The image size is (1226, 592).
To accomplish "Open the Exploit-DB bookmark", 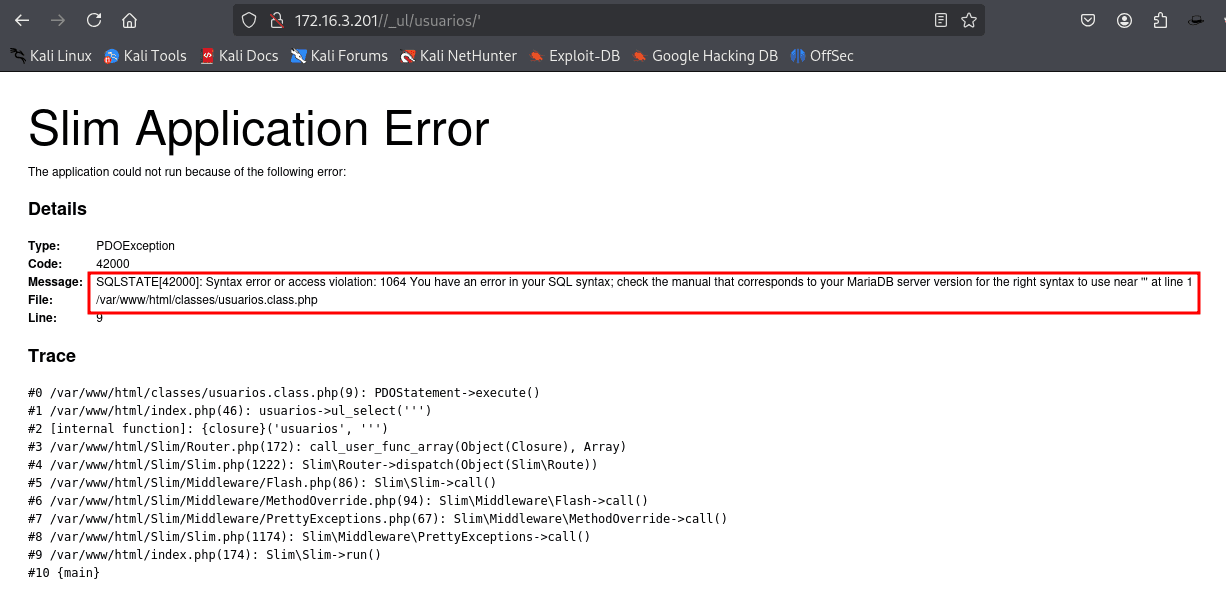I will (575, 56).
